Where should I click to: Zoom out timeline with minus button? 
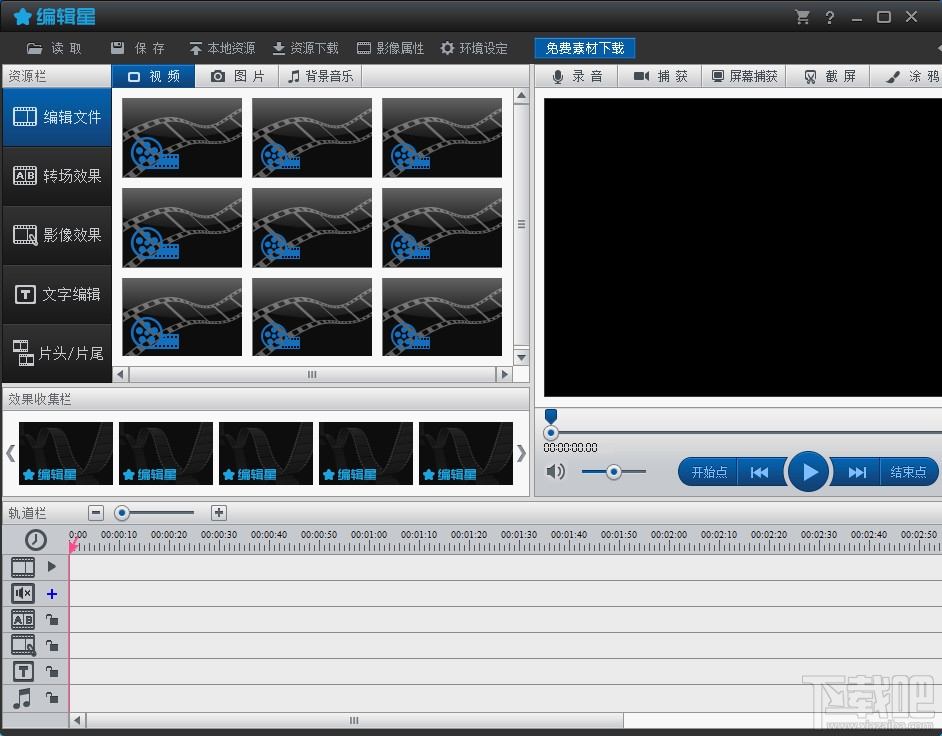(x=96, y=513)
